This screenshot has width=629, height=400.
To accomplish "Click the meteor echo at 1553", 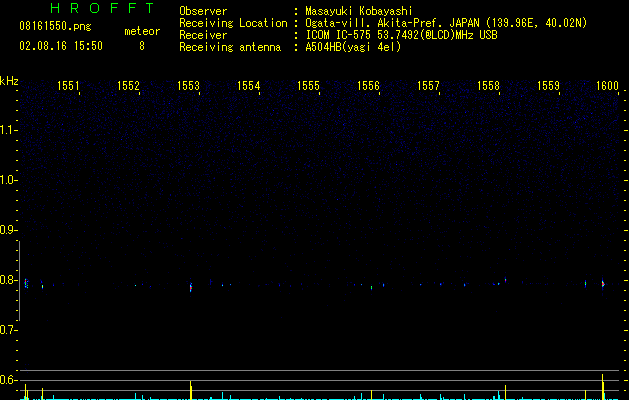I will click(191, 288).
